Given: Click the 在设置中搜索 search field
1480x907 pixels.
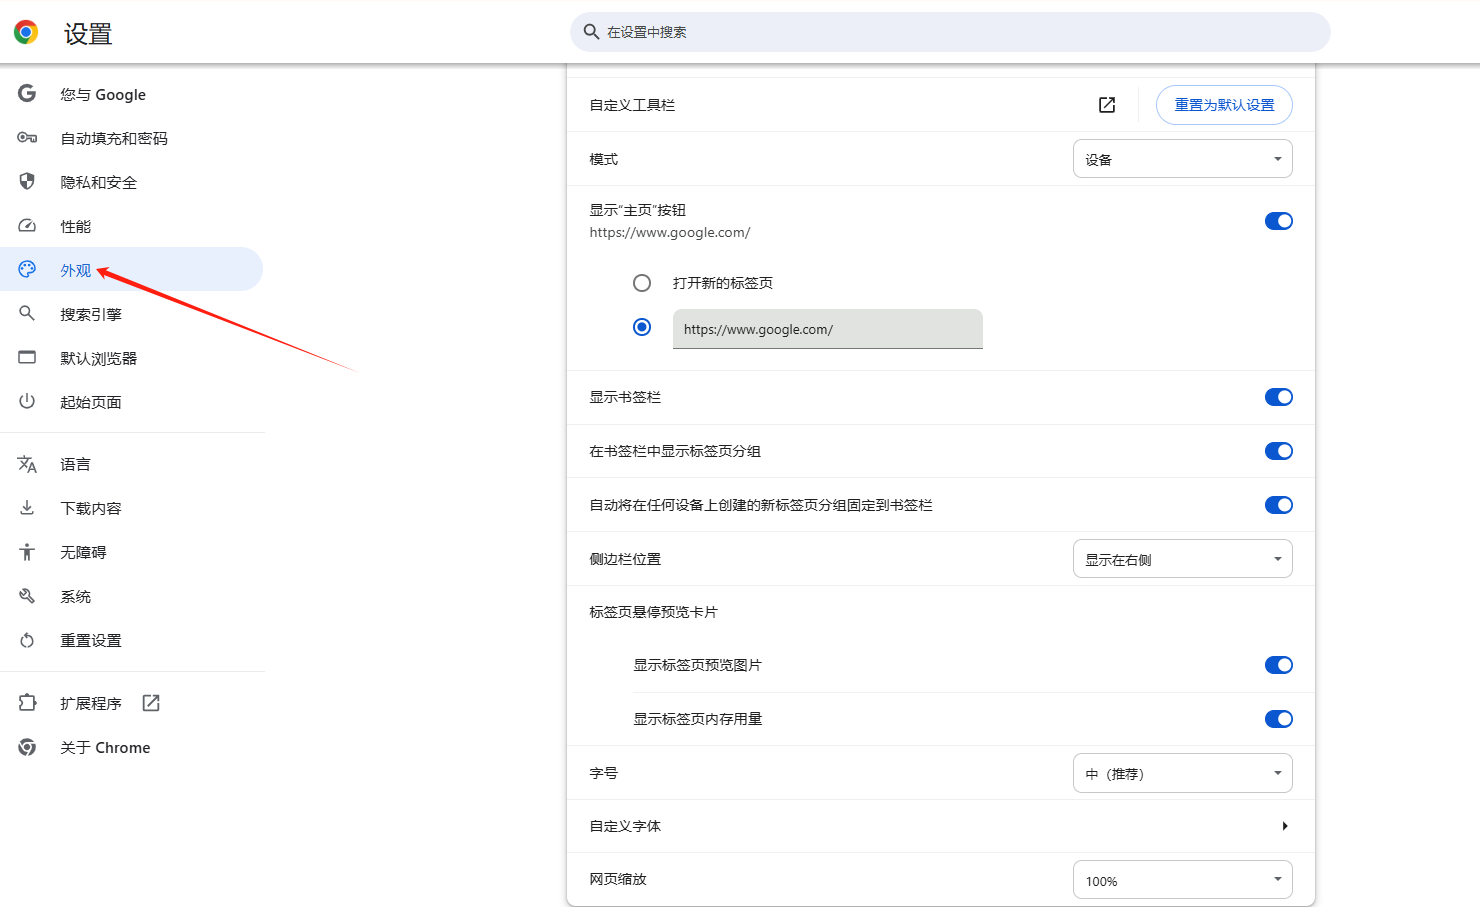Looking at the screenshot, I should pos(950,32).
